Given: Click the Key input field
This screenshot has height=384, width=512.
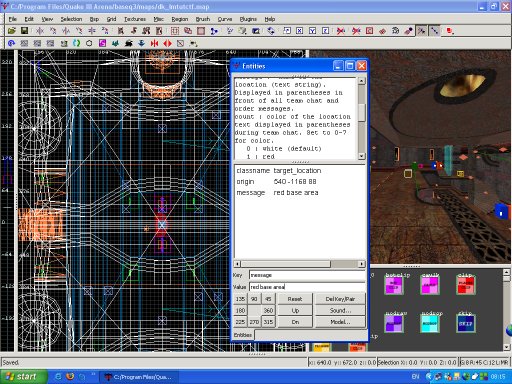Looking at the screenshot, I should (x=307, y=275).
